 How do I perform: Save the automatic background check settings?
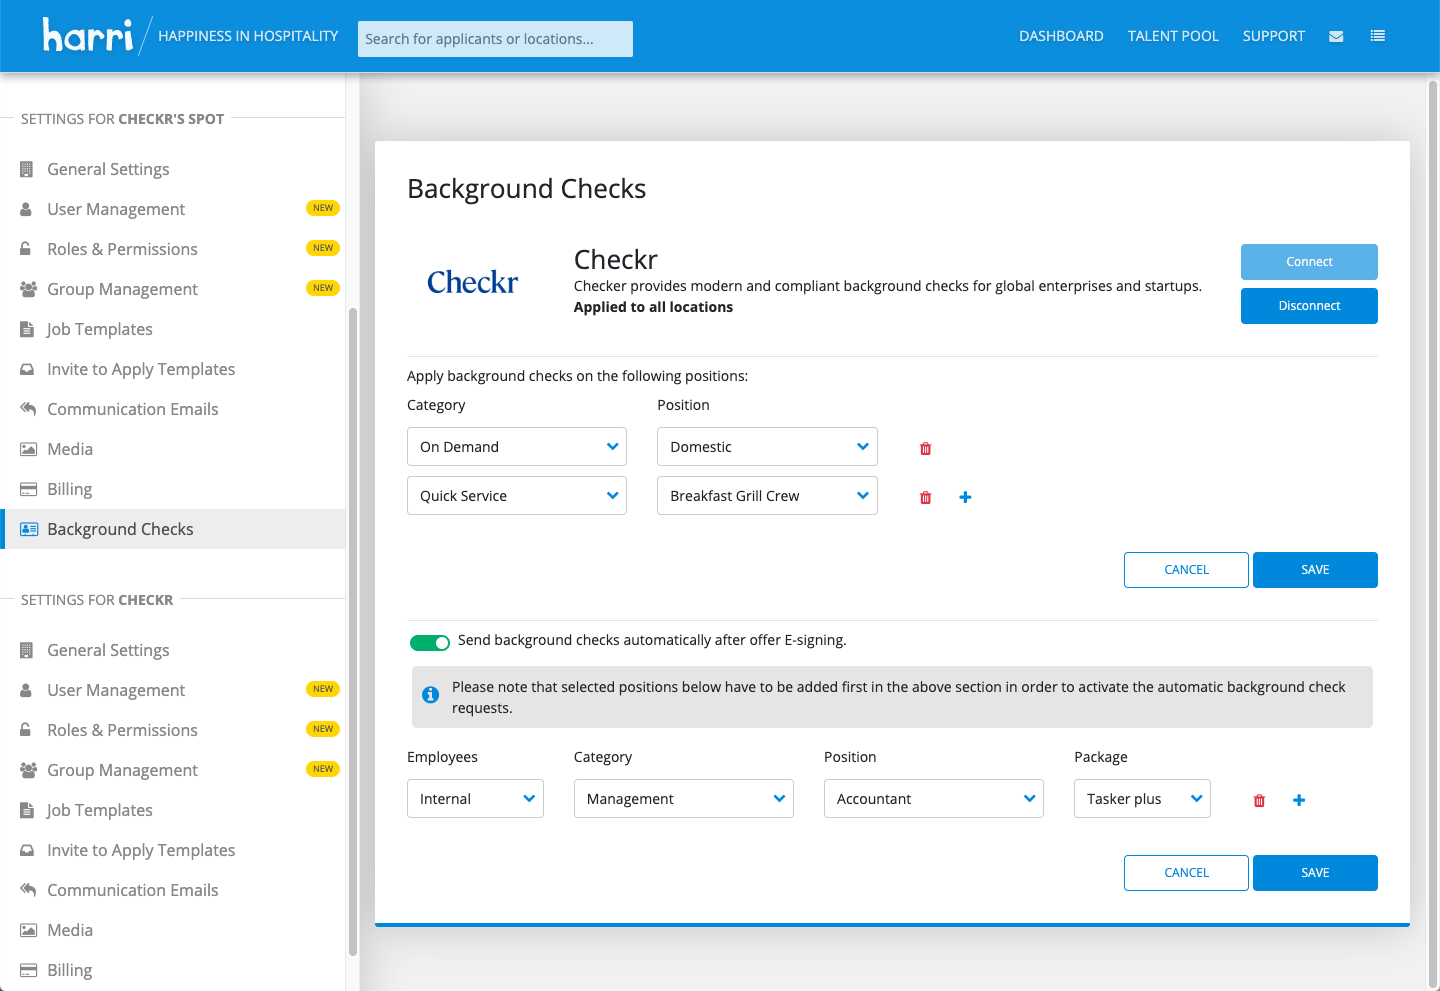[x=1315, y=873]
